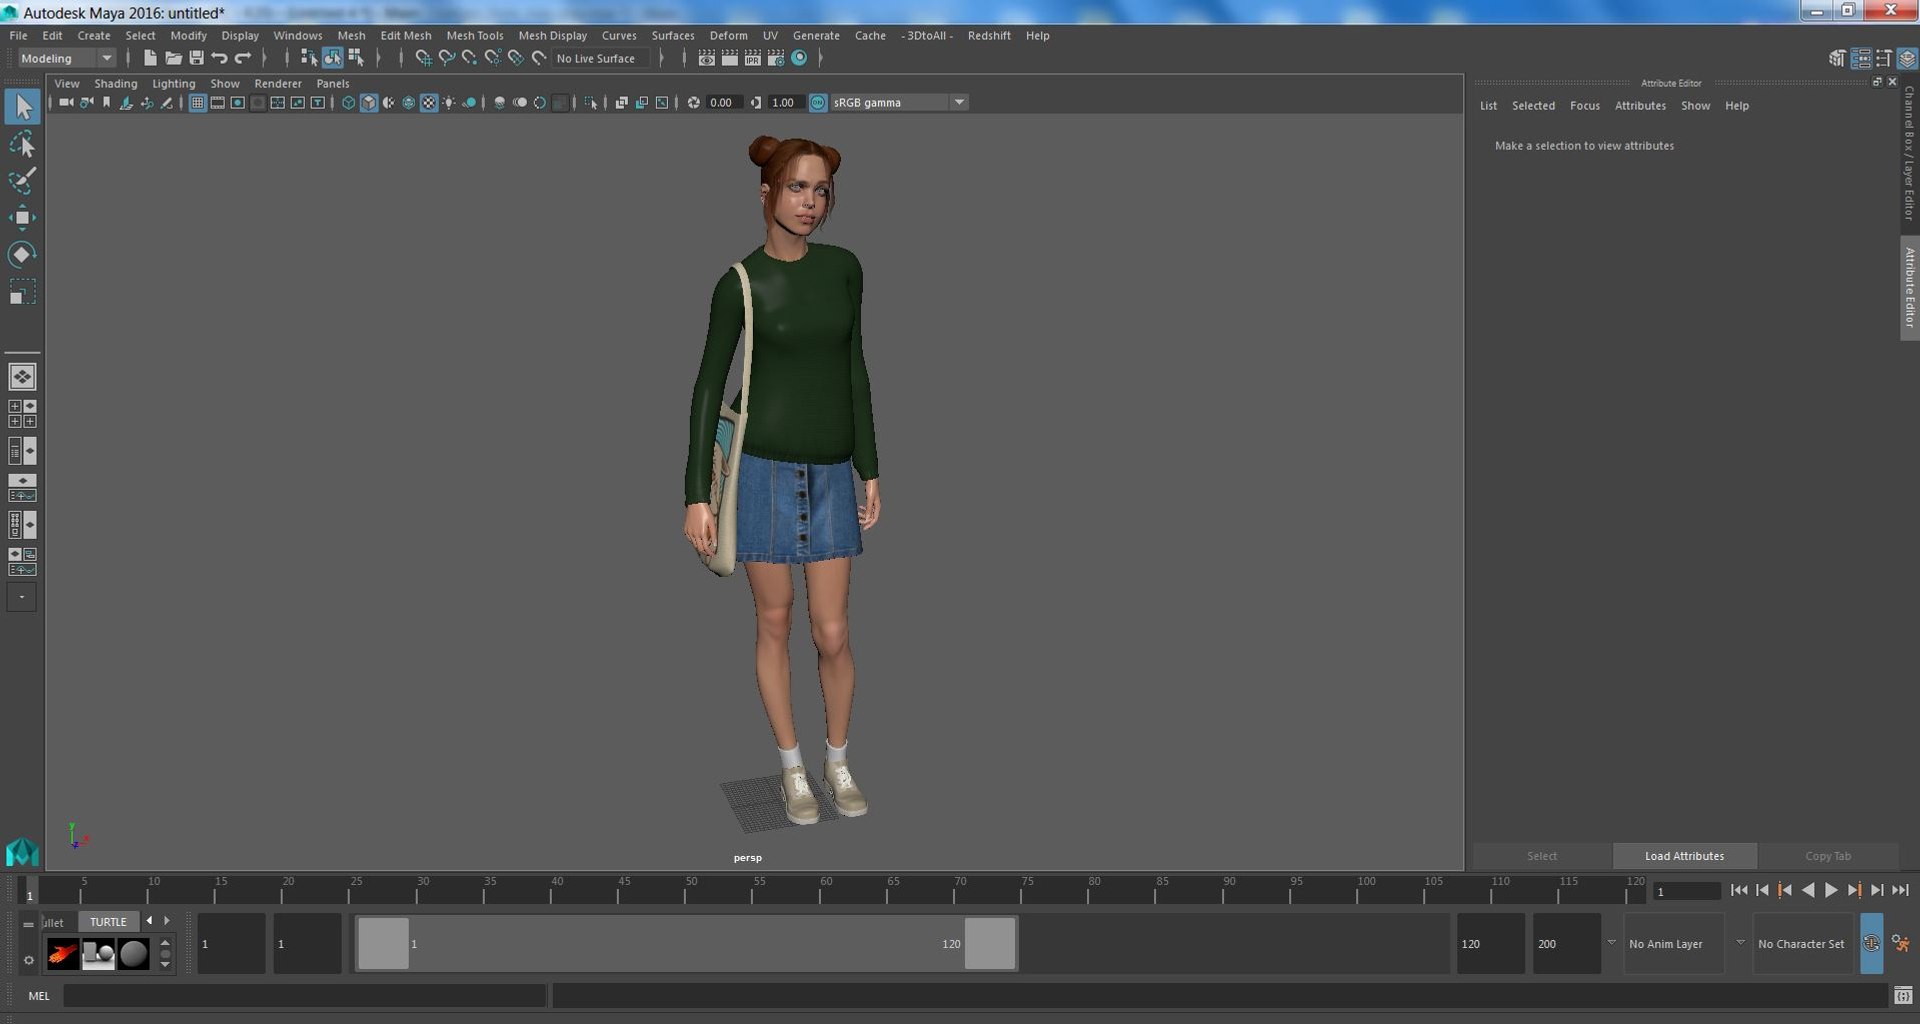Open Render Settings icon
Screen dimensions: 1920x1024
[776, 58]
